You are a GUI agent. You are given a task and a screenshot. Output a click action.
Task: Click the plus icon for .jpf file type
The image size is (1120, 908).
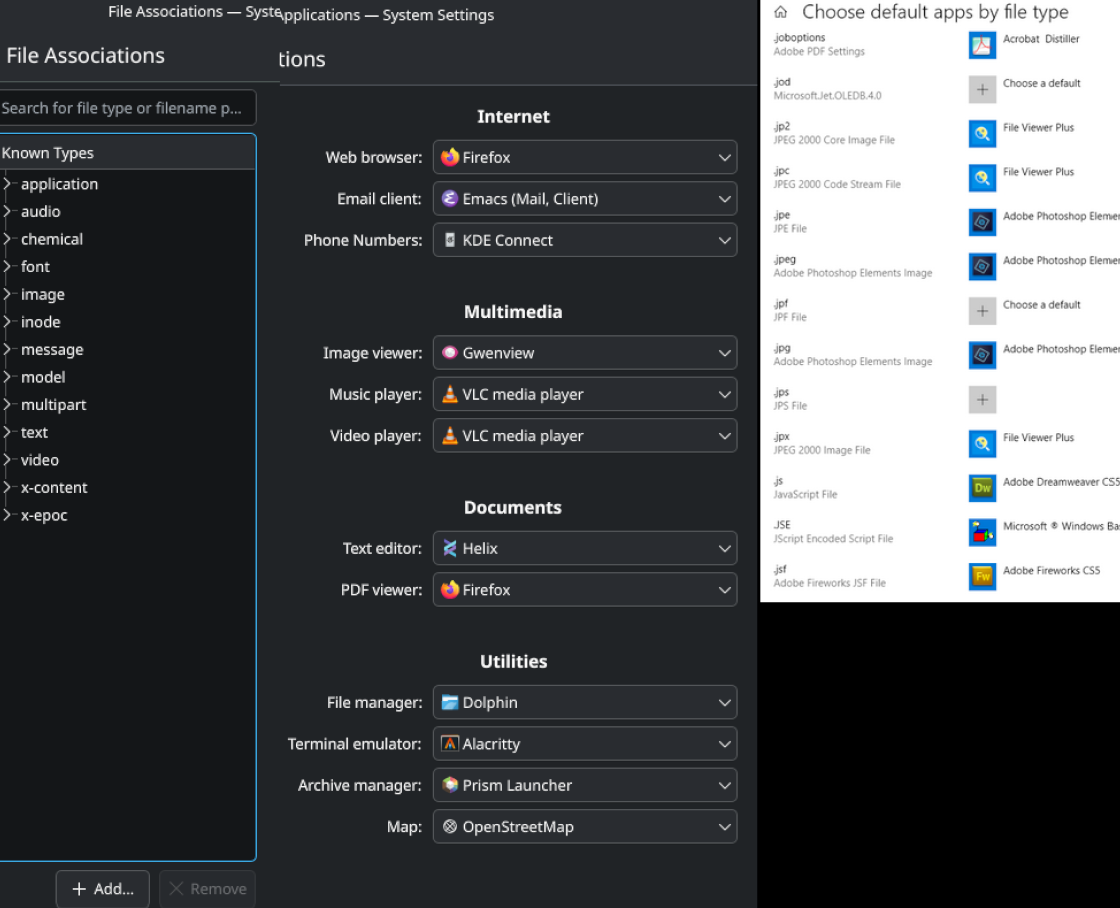point(982,311)
